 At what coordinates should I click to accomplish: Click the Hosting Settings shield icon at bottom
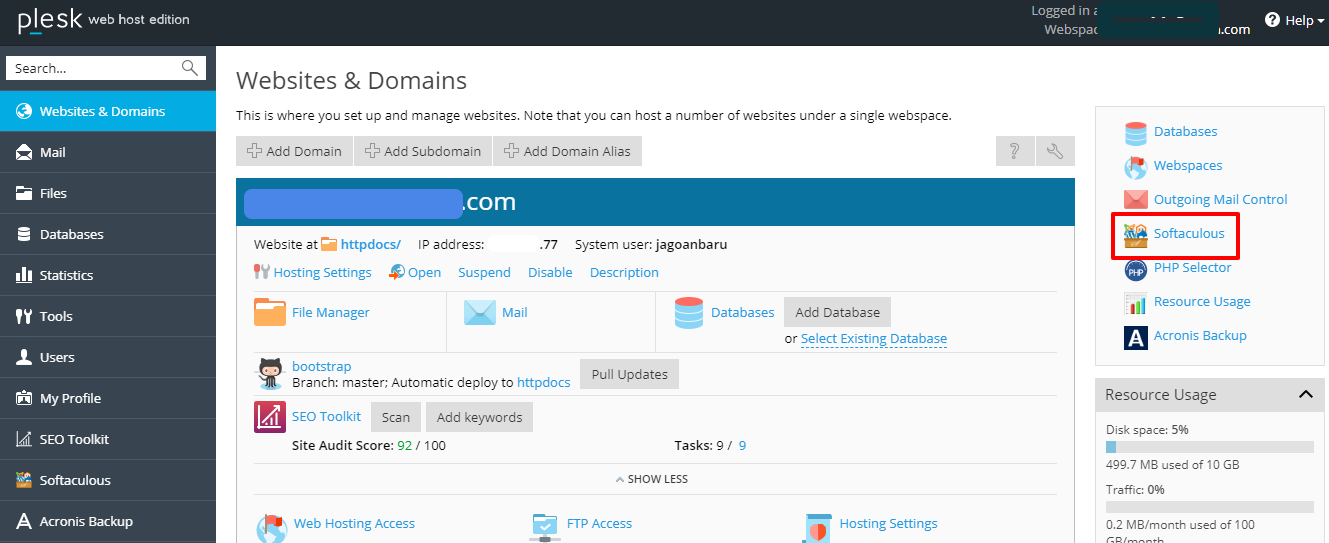coord(818,527)
